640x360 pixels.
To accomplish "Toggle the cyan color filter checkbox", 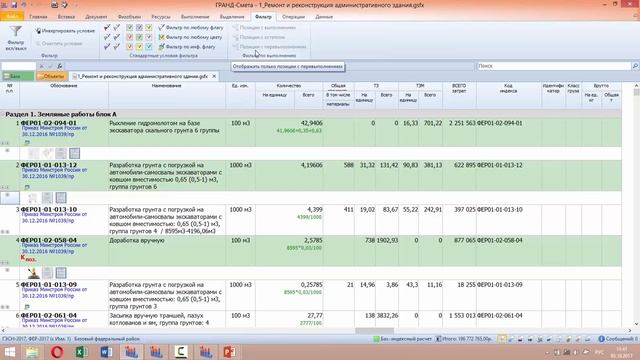I will click(x=149, y=47).
